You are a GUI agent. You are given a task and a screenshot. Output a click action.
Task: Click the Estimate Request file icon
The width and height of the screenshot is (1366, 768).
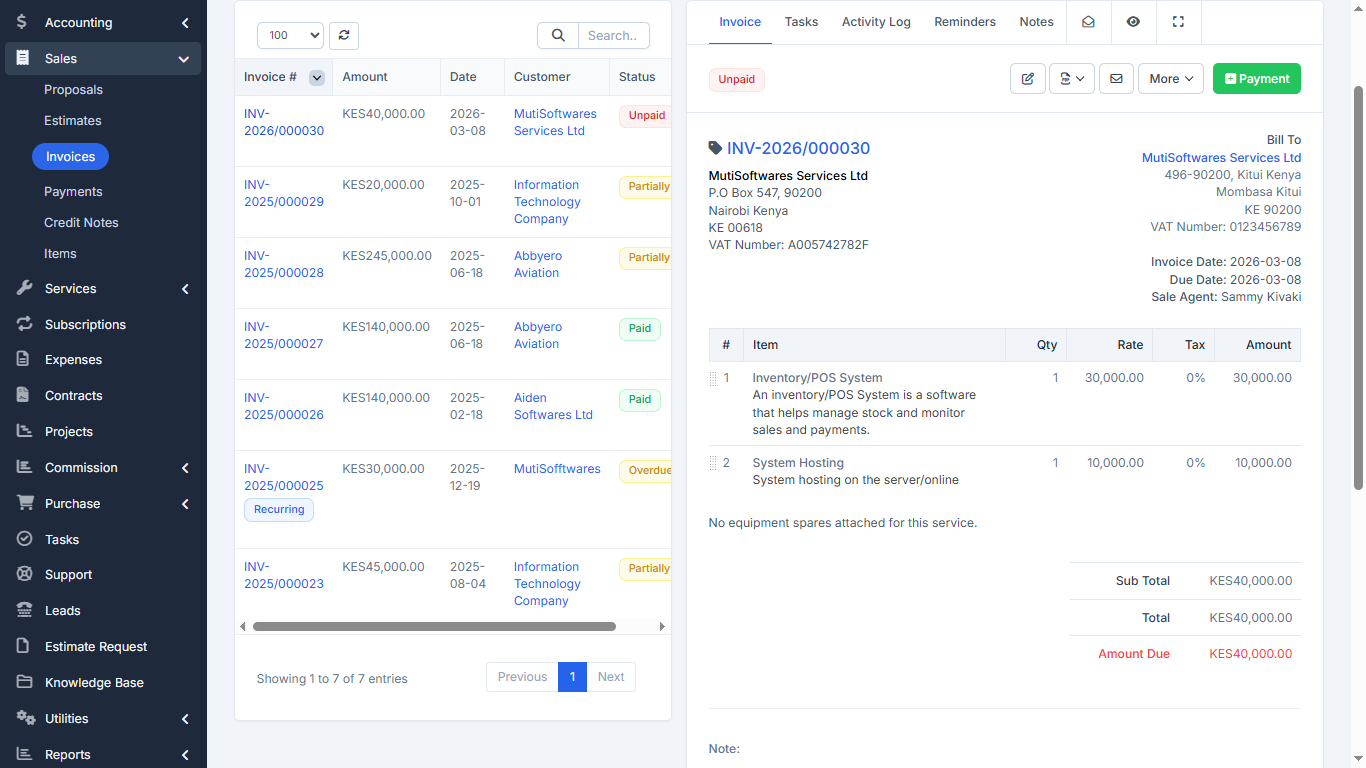pyautogui.click(x=23, y=646)
